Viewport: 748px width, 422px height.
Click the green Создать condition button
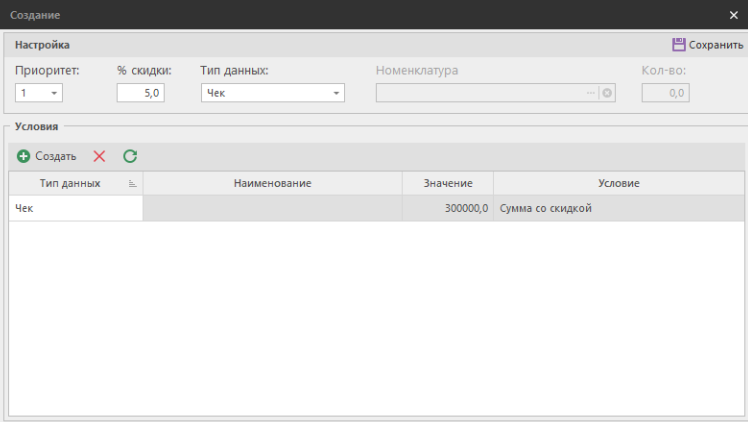46,156
